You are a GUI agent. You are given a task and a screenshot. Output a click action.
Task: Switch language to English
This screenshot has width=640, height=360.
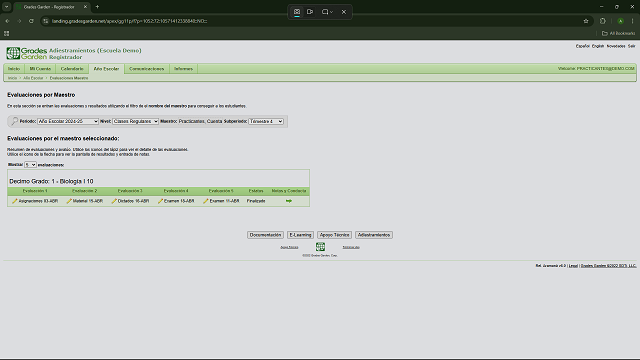tap(598, 46)
